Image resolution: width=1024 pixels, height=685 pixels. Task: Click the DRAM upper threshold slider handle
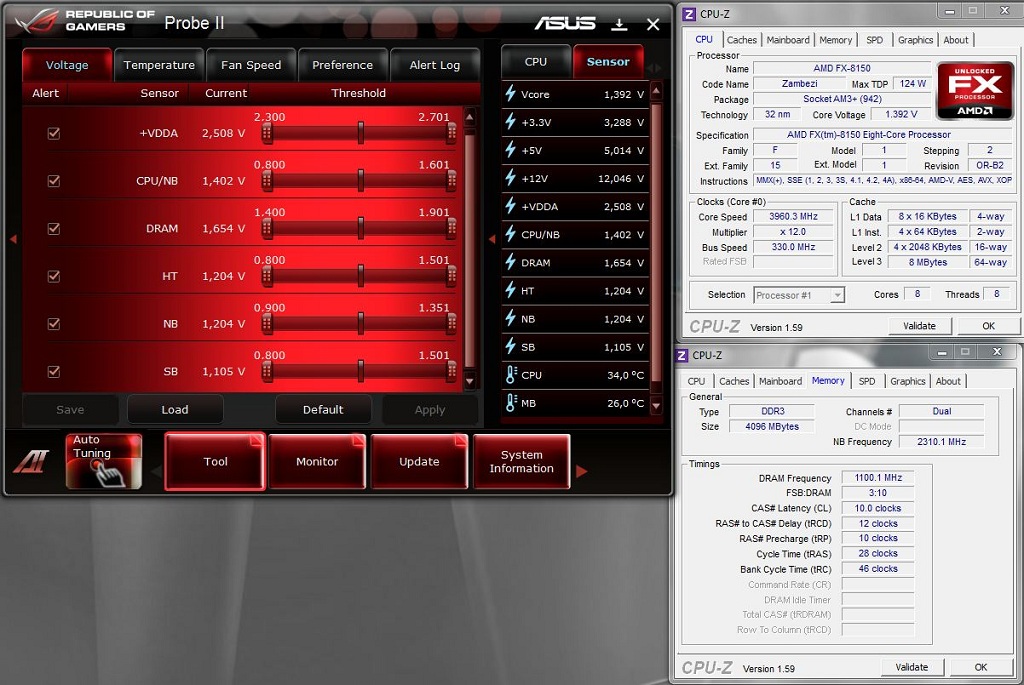pyautogui.click(x=451, y=229)
